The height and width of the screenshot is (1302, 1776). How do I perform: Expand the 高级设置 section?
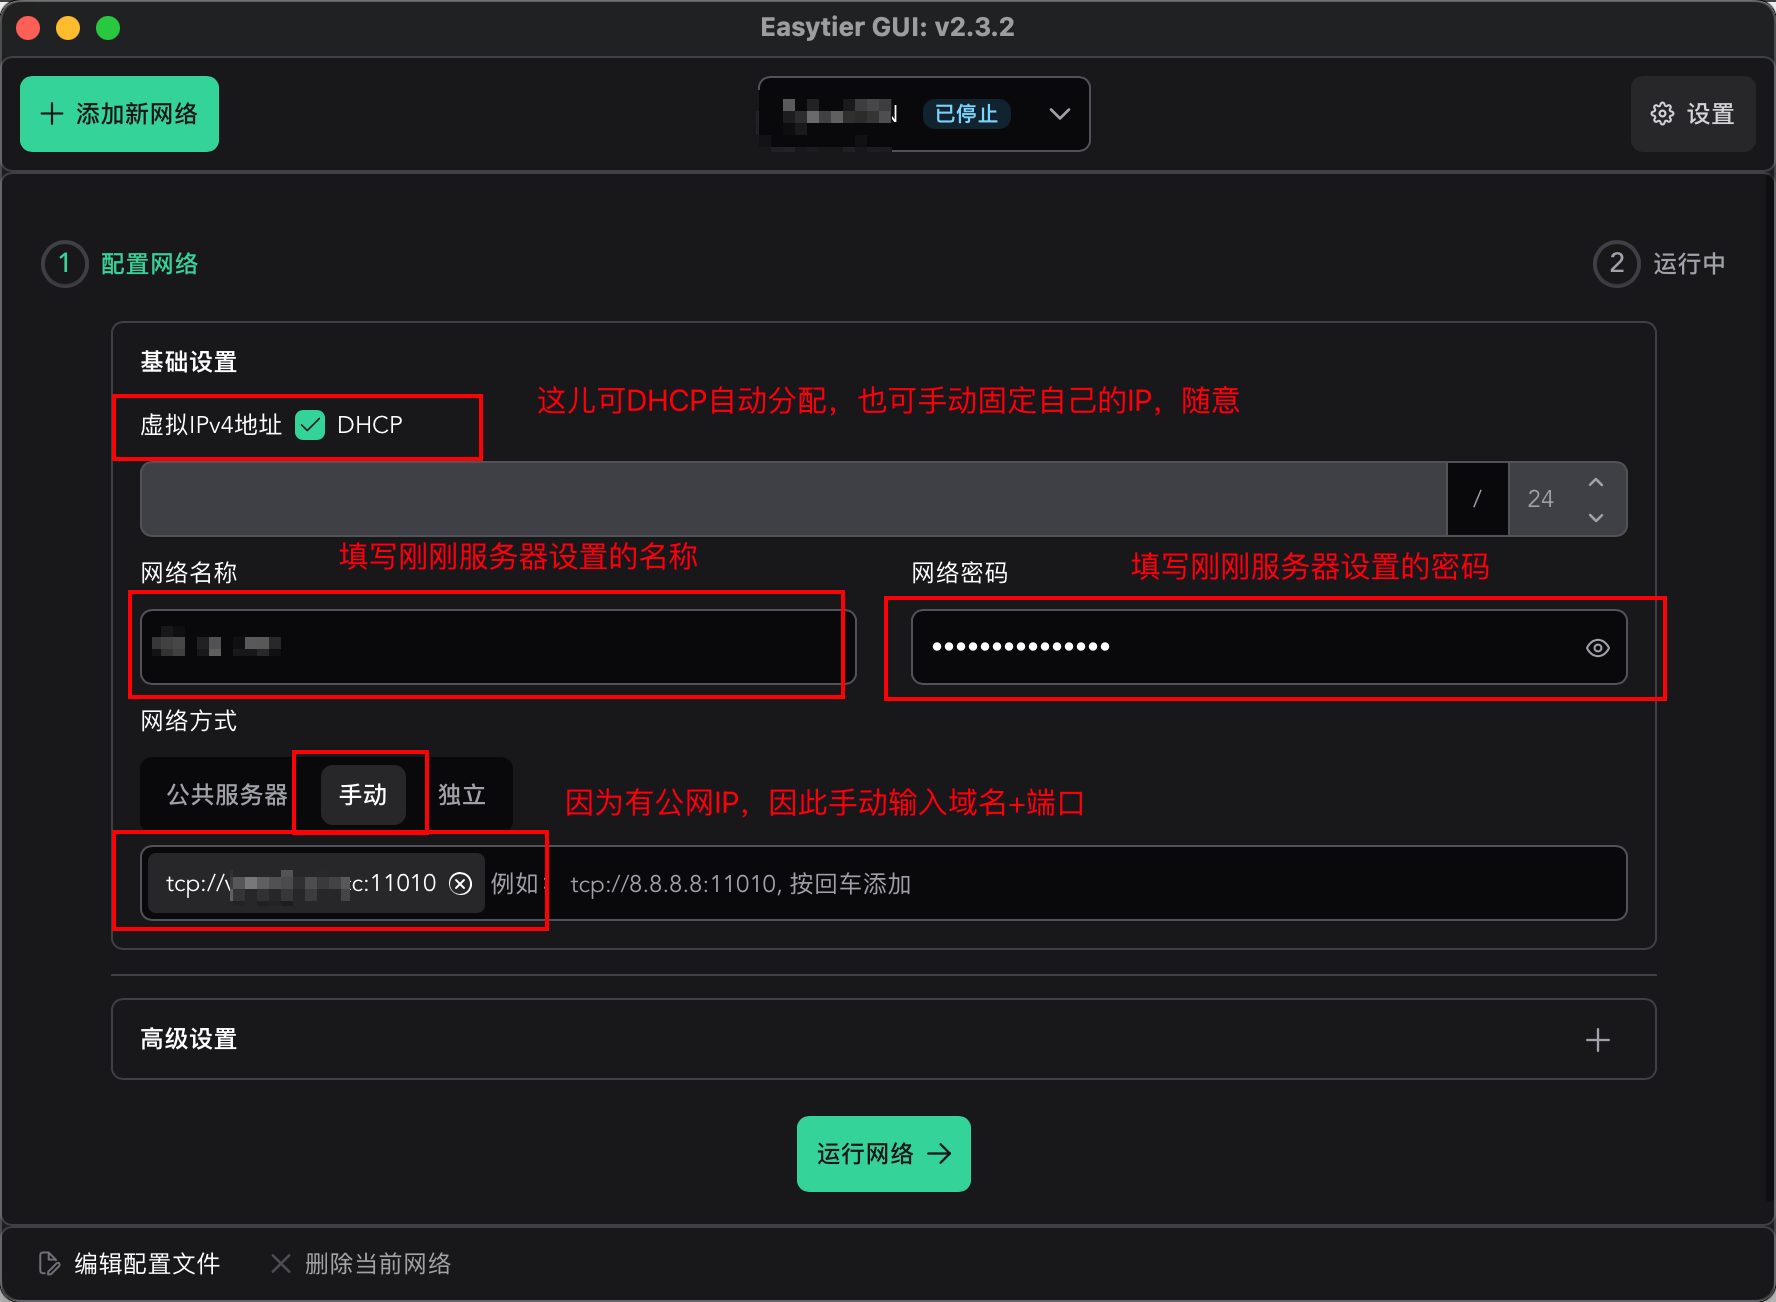tap(1598, 1039)
